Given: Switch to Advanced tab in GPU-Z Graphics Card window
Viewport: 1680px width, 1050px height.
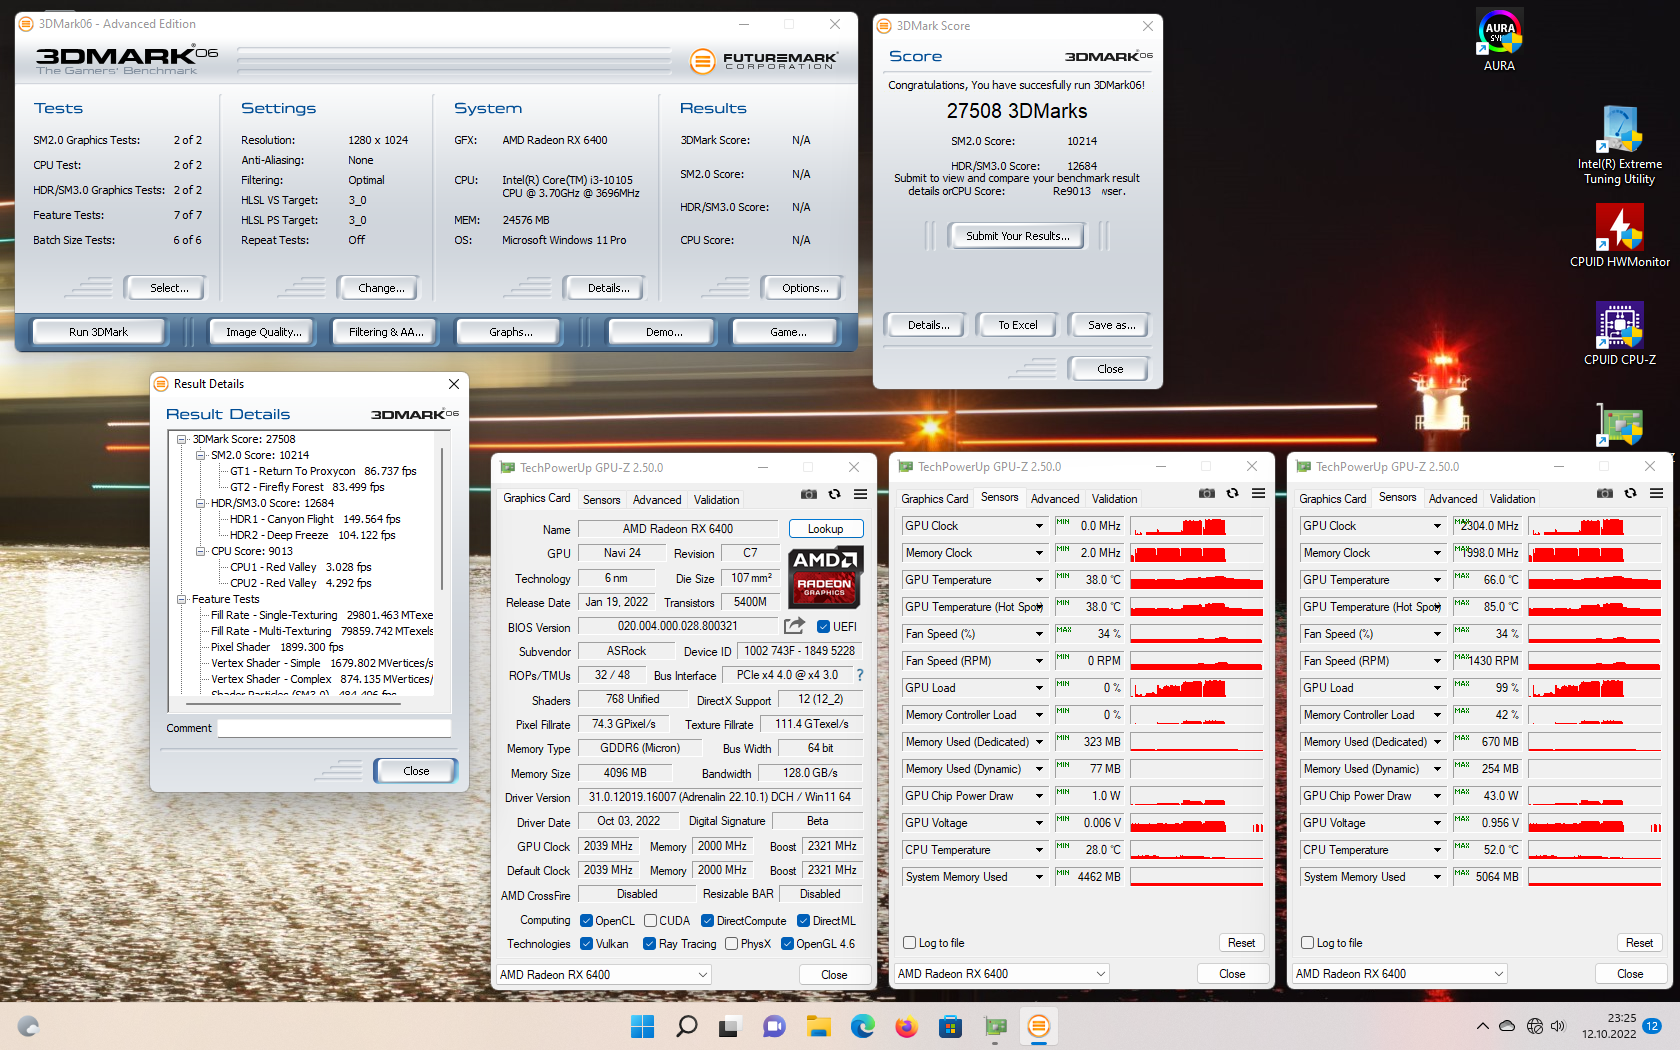Looking at the screenshot, I should (657, 500).
